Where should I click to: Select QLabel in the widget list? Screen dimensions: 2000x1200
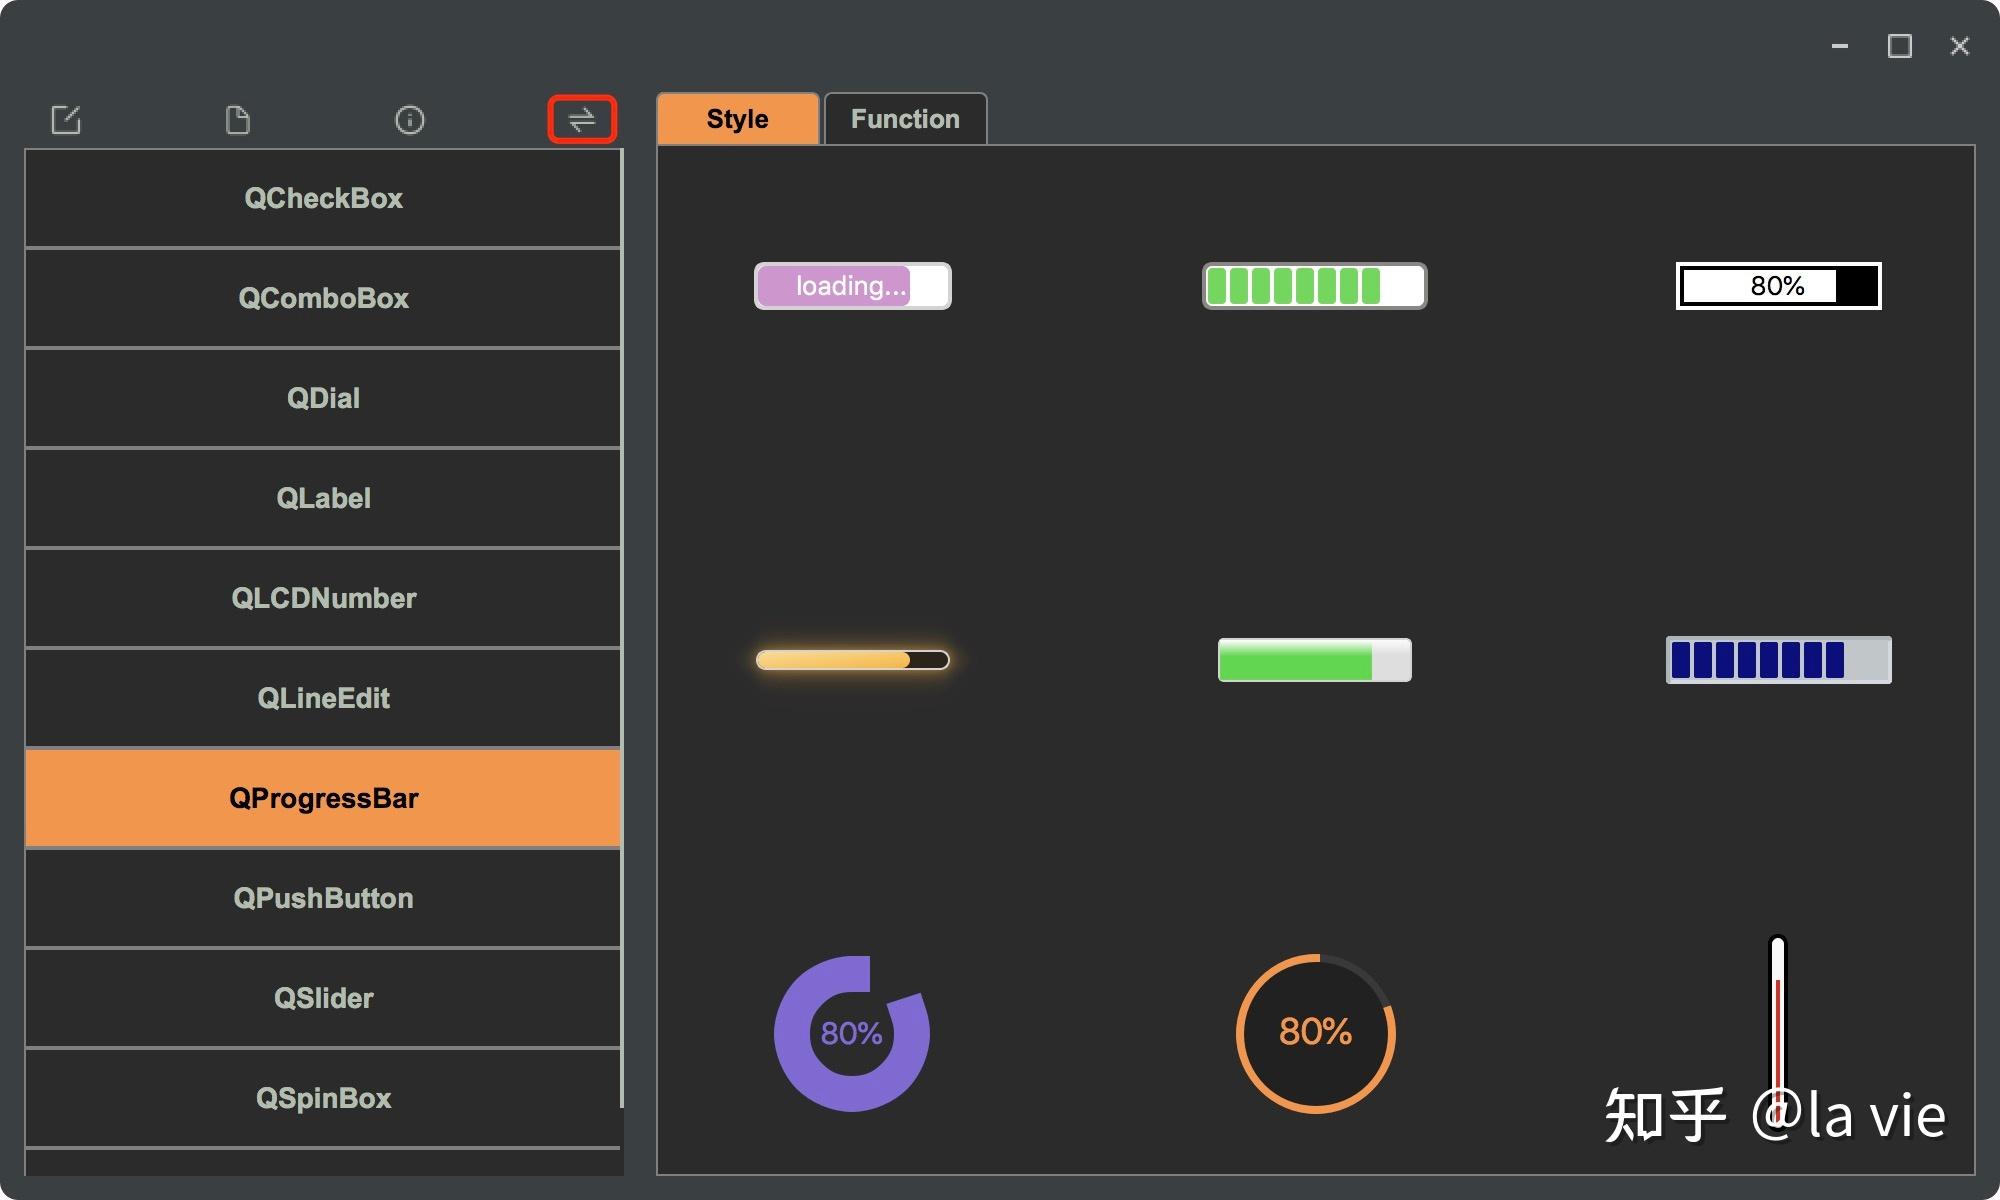coord(322,498)
